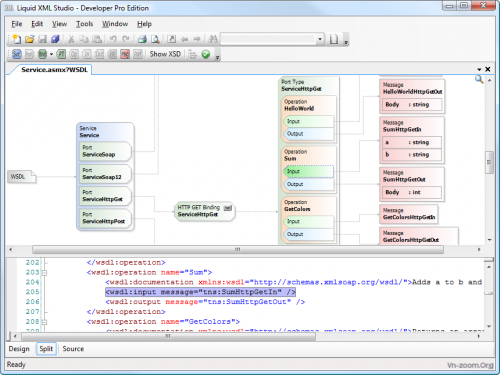Click the page icon right of search box
500x375 pixels.
click(334, 39)
